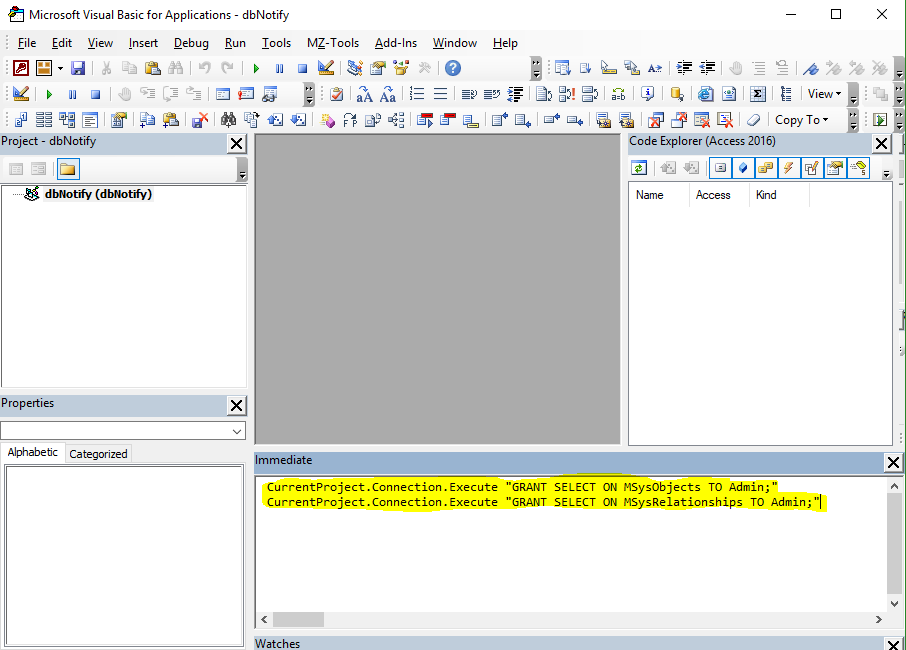
Task: Close the Immediate window pane
Action: click(x=893, y=462)
